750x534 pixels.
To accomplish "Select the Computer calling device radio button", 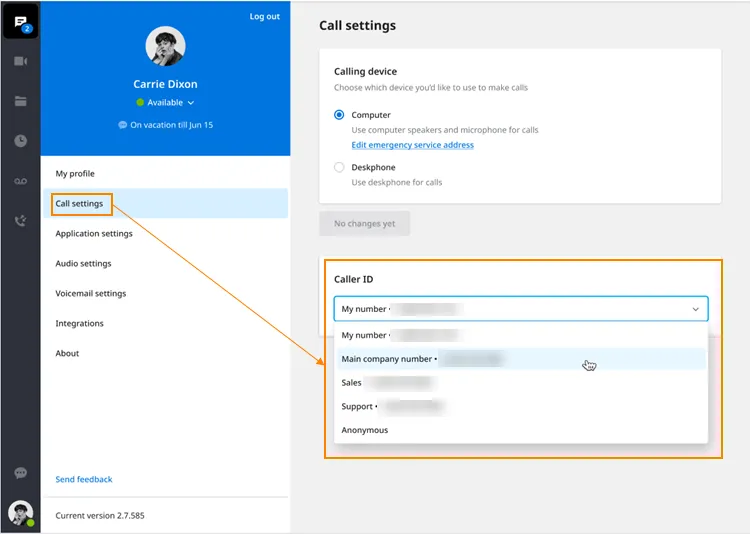I will pos(339,115).
